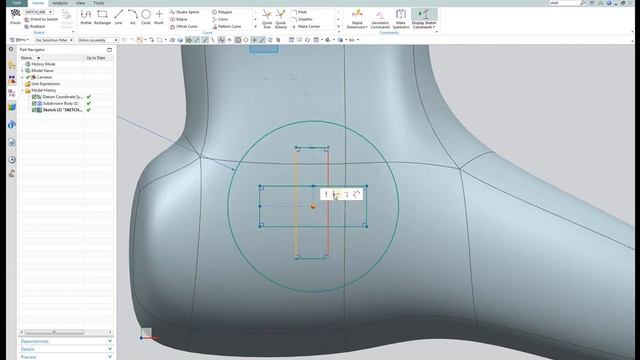Click Orient to Sketch

(x=41, y=20)
